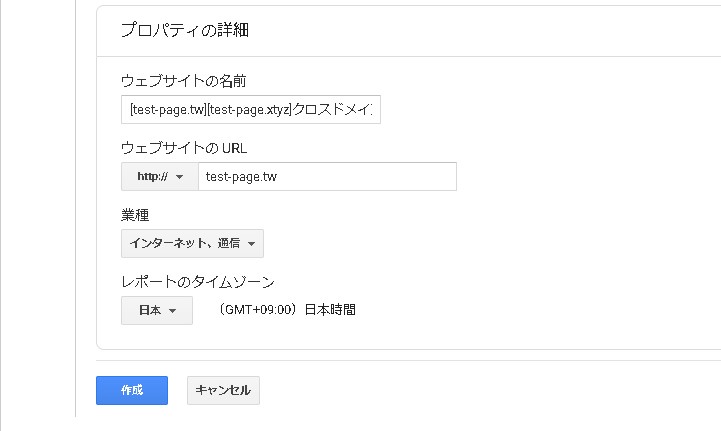
Task: Click the レポートのタイムゾーン label
Action: pyautogui.click(x=197, y=282)
